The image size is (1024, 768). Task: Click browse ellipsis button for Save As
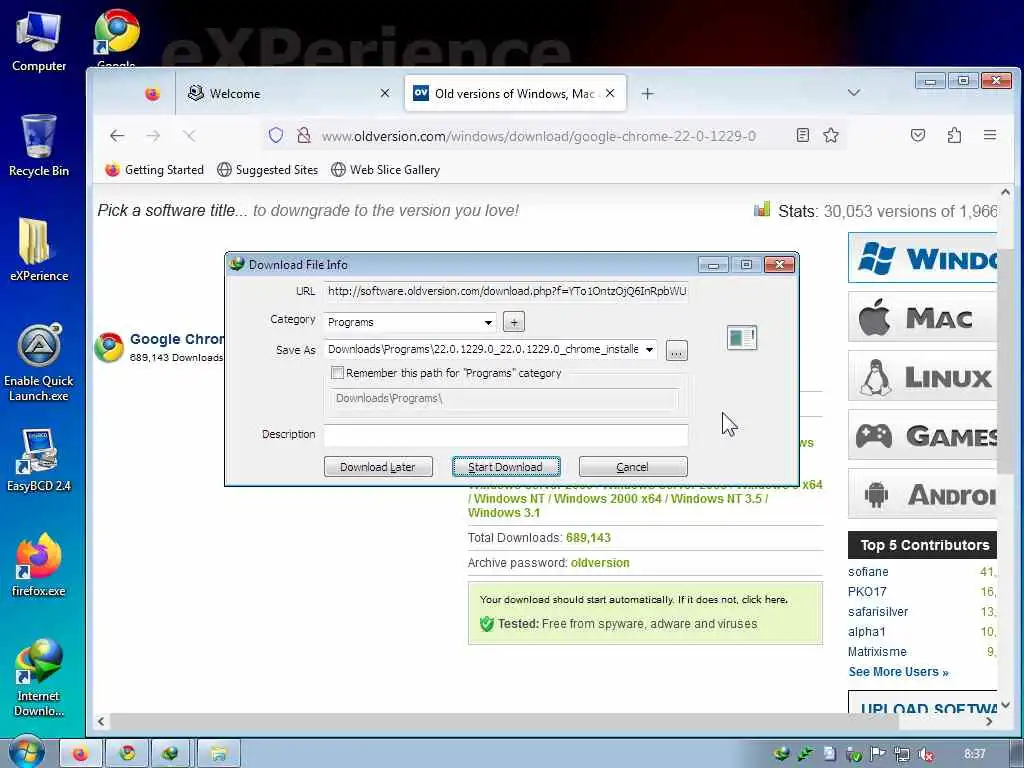(x=677, y=351)
